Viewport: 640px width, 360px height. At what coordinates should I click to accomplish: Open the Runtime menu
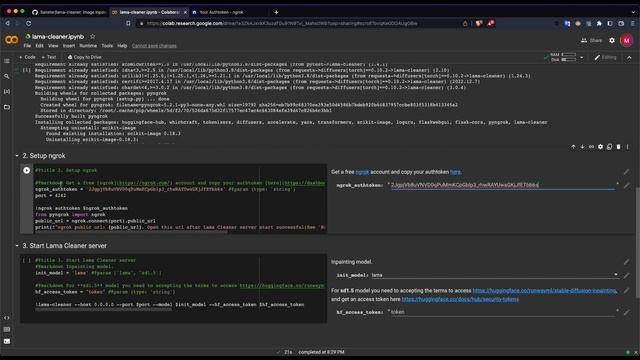88,46
